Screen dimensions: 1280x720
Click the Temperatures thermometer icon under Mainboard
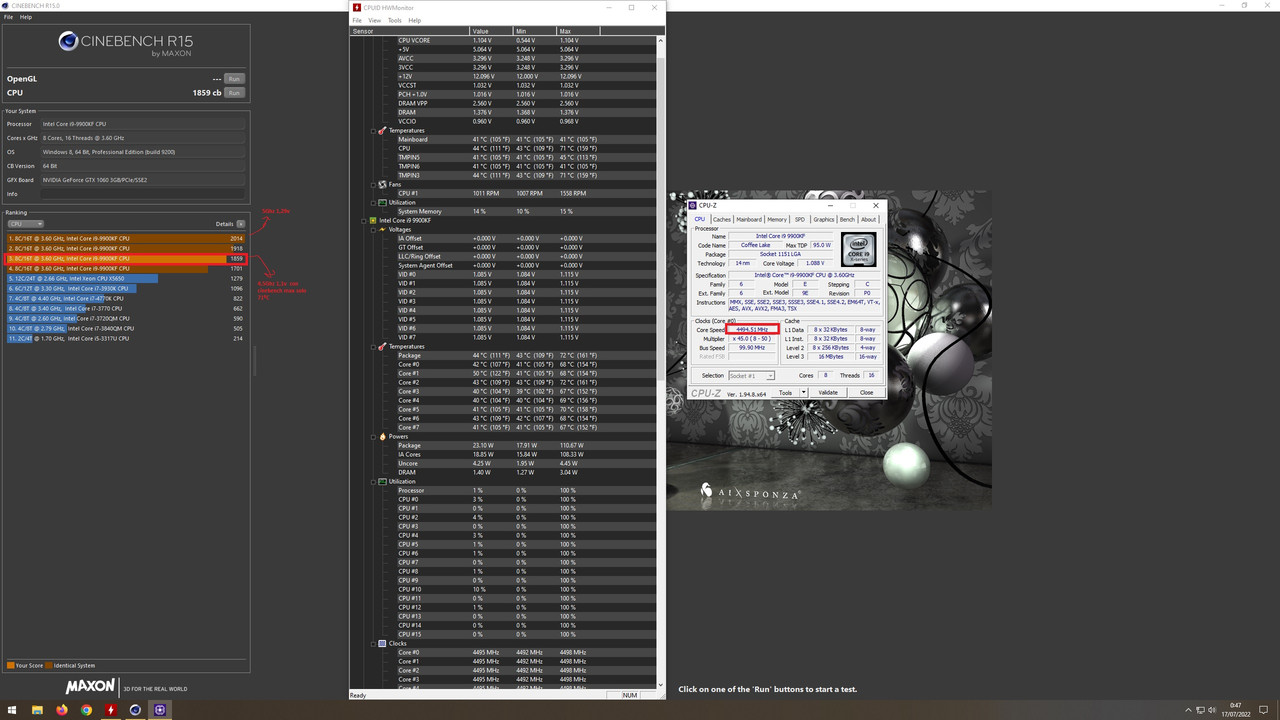(x=382, y=131)
